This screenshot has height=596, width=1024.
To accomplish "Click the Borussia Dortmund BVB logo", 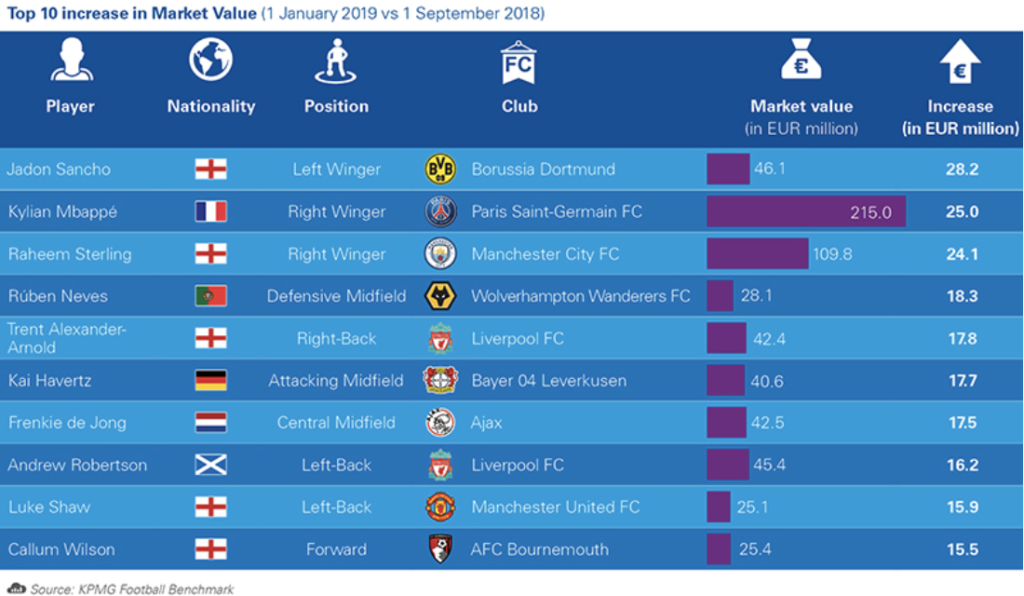I will pos(440,169).
